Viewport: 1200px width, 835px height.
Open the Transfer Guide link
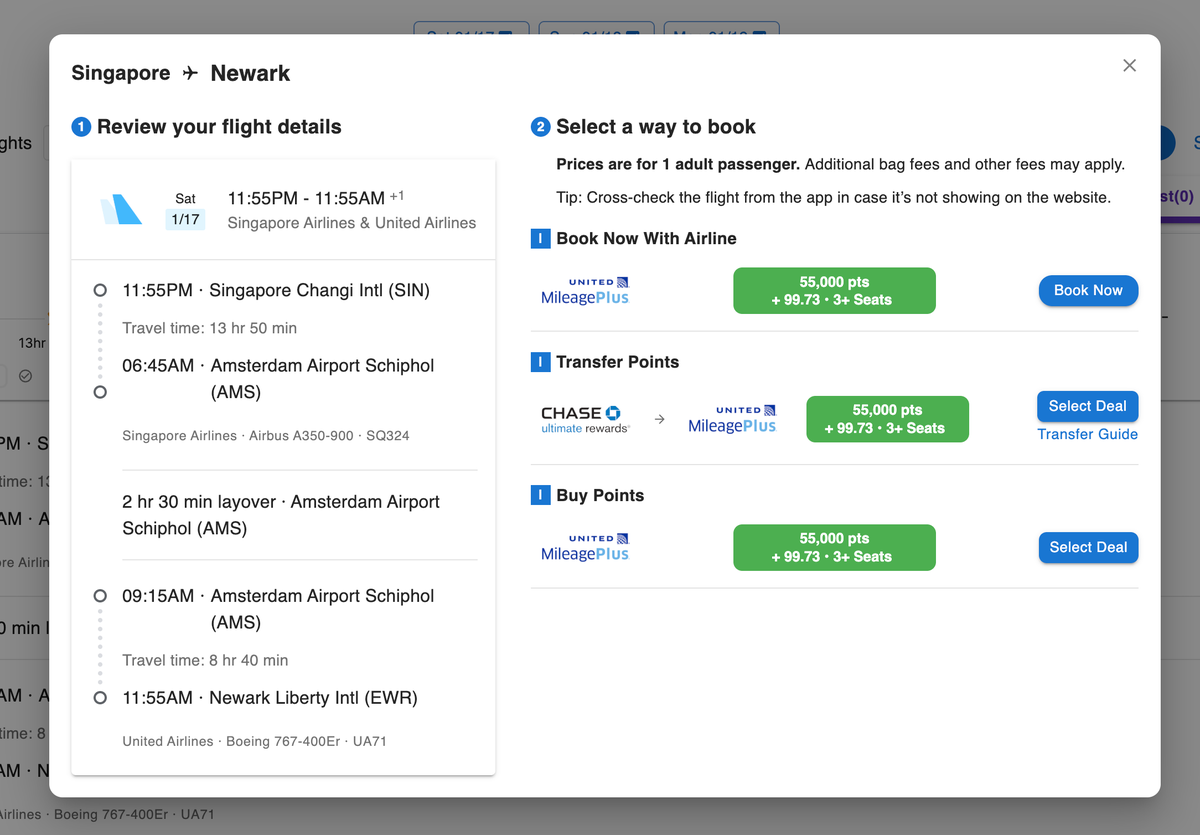(x=1087, y=434)
